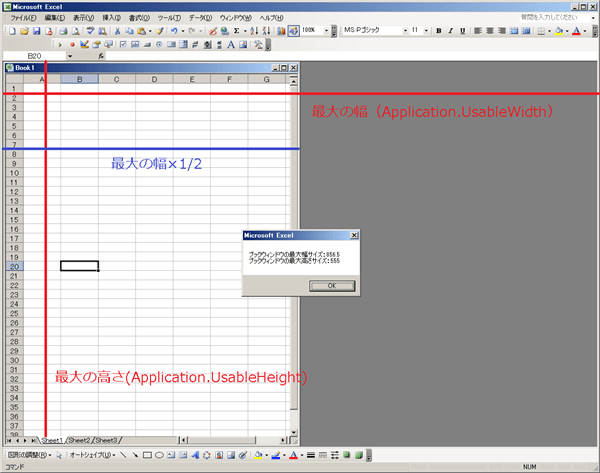
Task: Click the horizontal scrollbar right arrow
Action: [x=284, y=440]
